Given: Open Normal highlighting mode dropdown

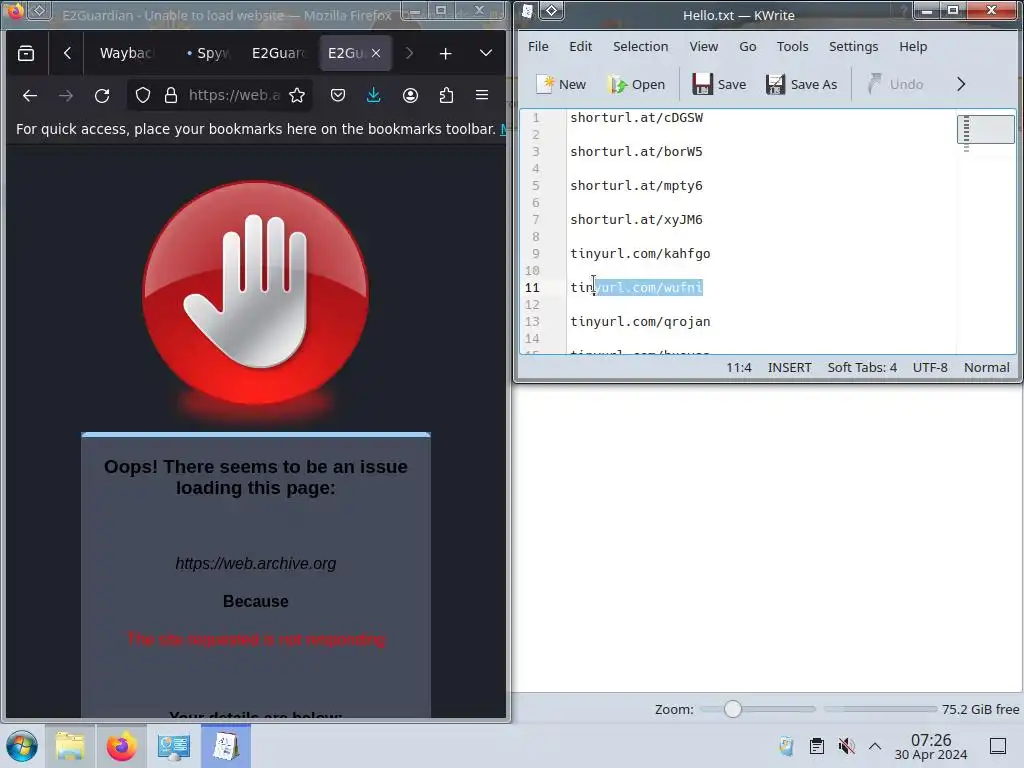Looking at the screenshot, I should tap(987, 368).
